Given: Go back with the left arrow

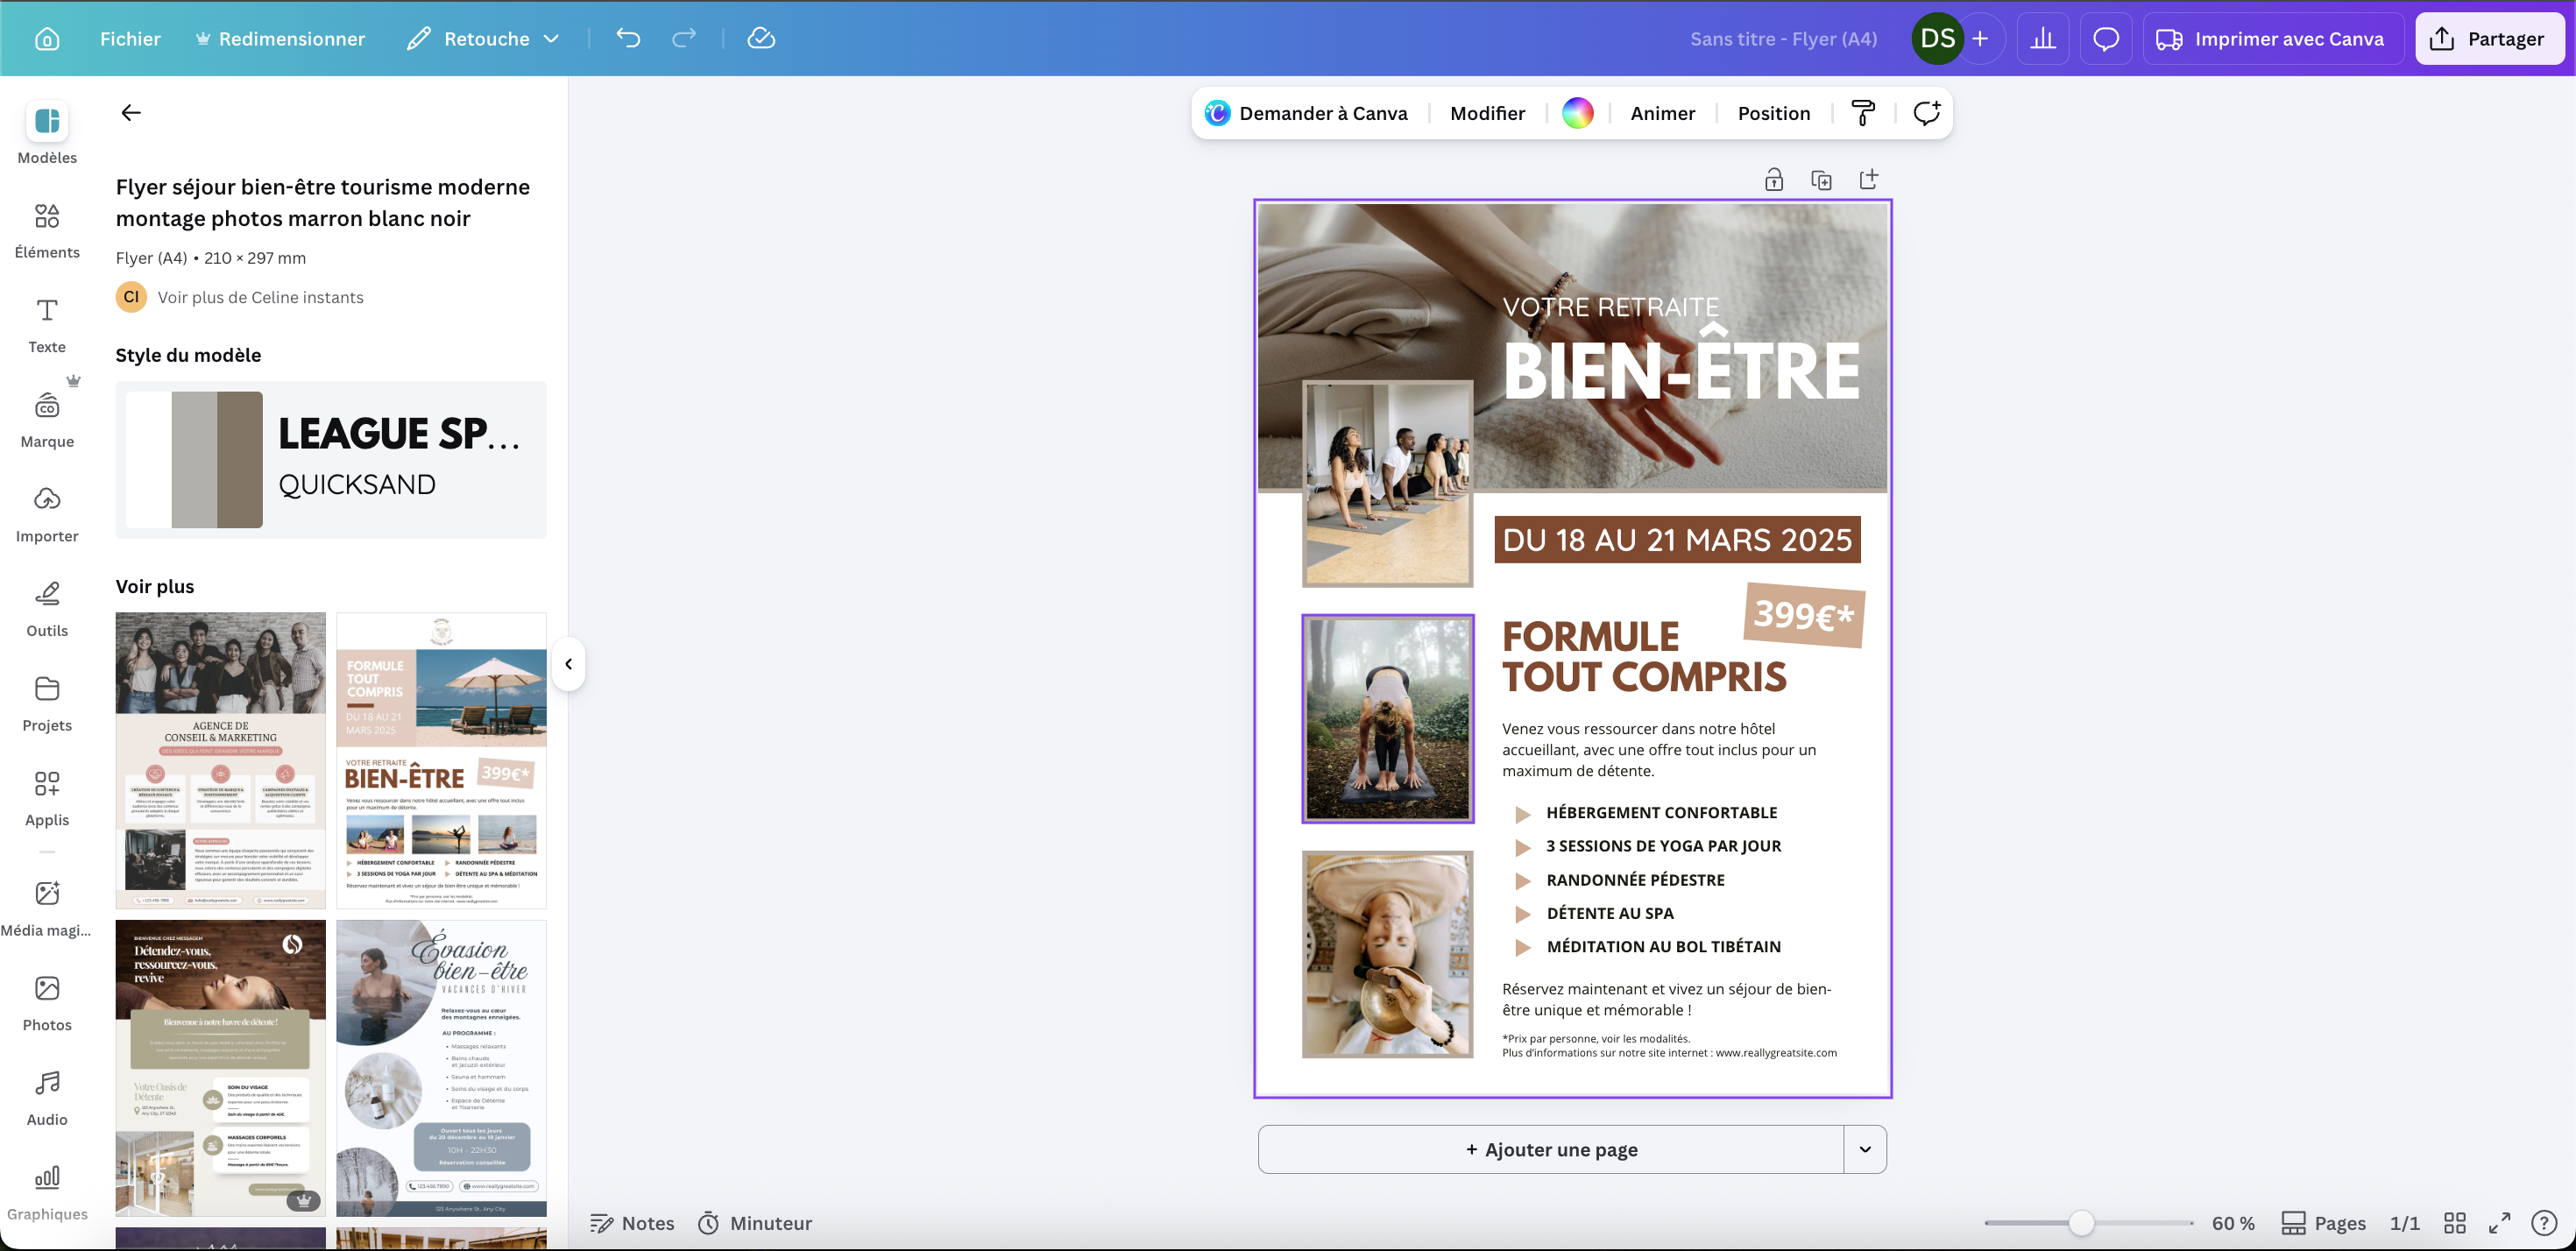Looking at the screenshot, I should tap(131, 113).
